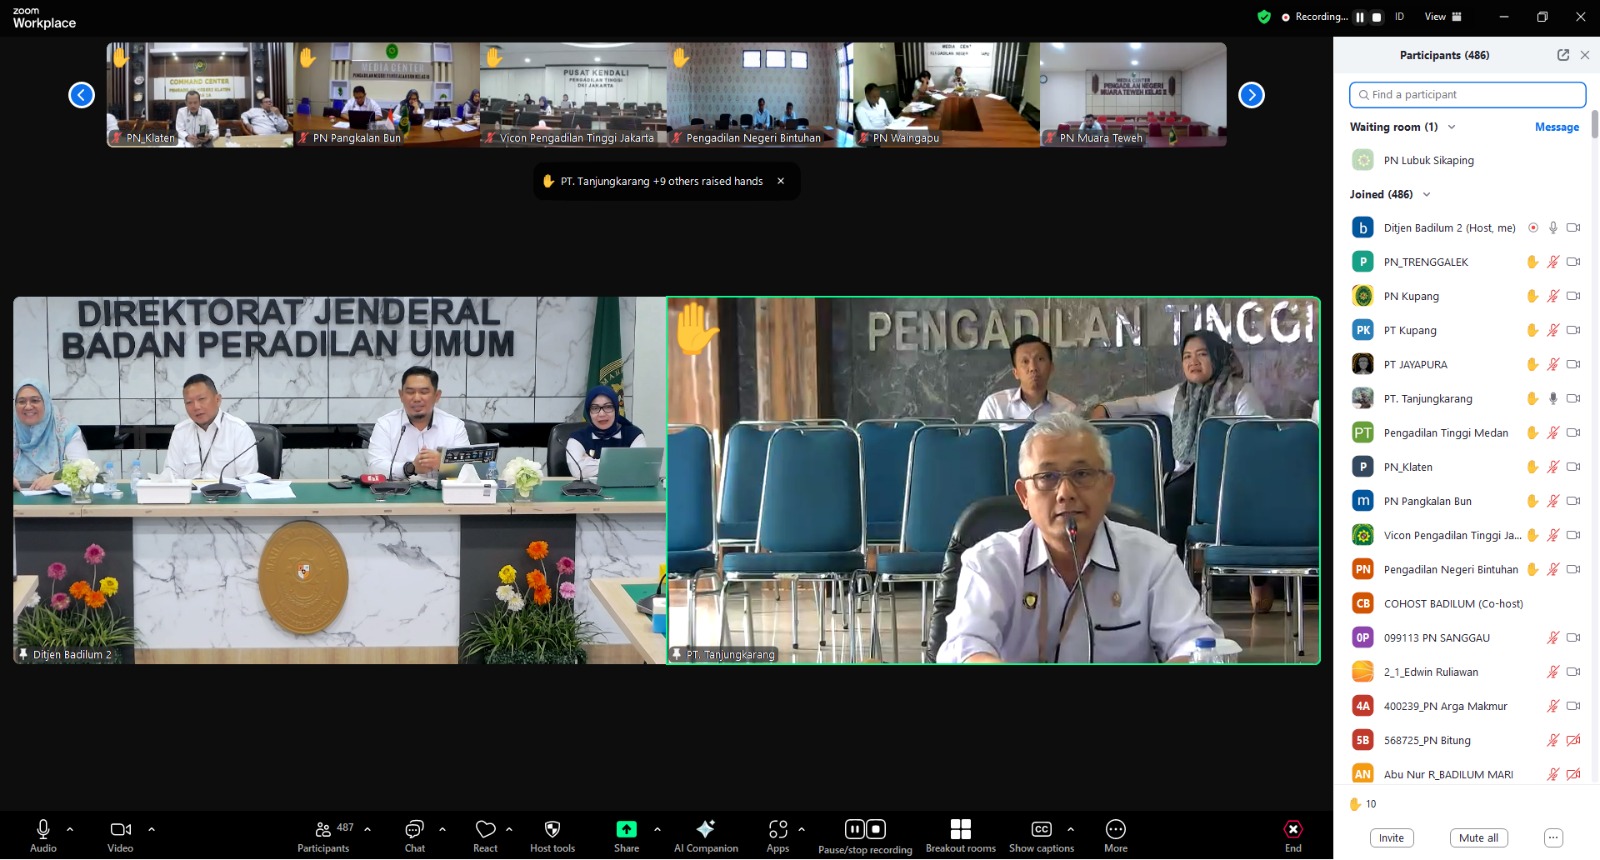Open the React emoji menu

486,835
